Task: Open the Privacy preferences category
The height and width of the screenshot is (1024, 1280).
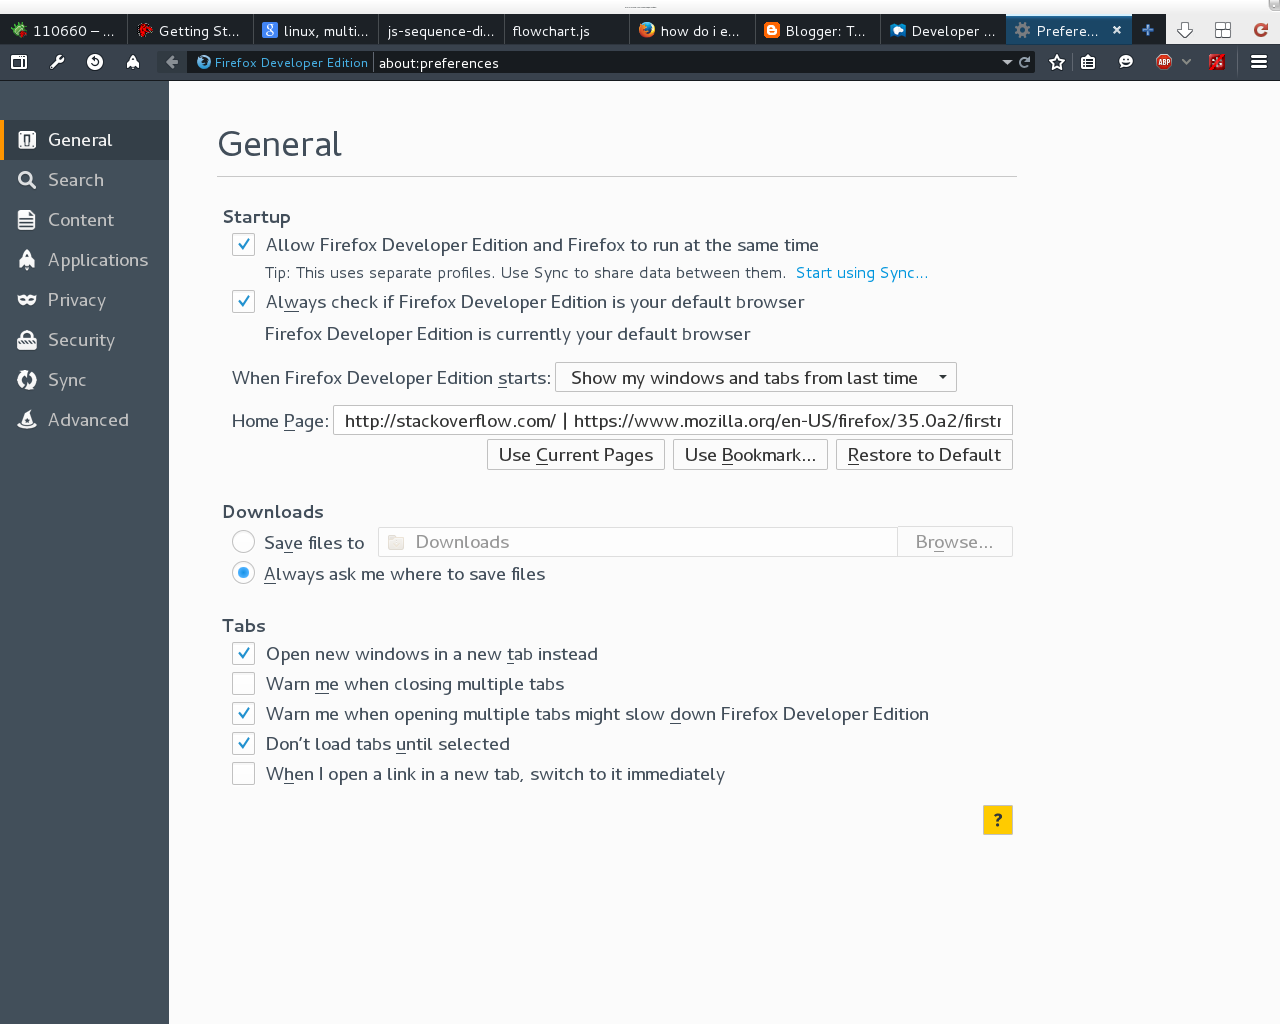Action: [85, 300]
